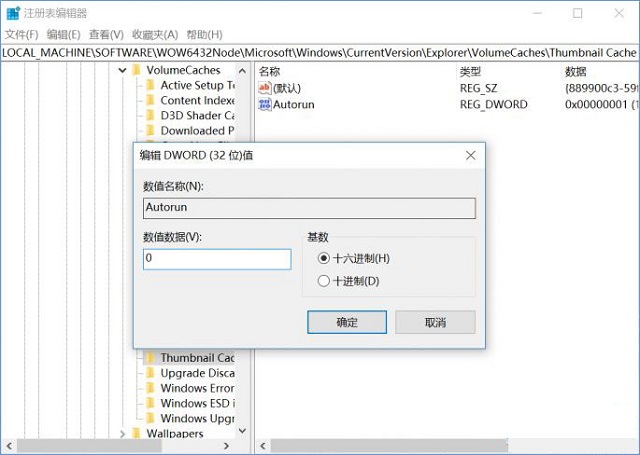
Task: Select the Windows Upgrade tree item
Action: point(198,418)
